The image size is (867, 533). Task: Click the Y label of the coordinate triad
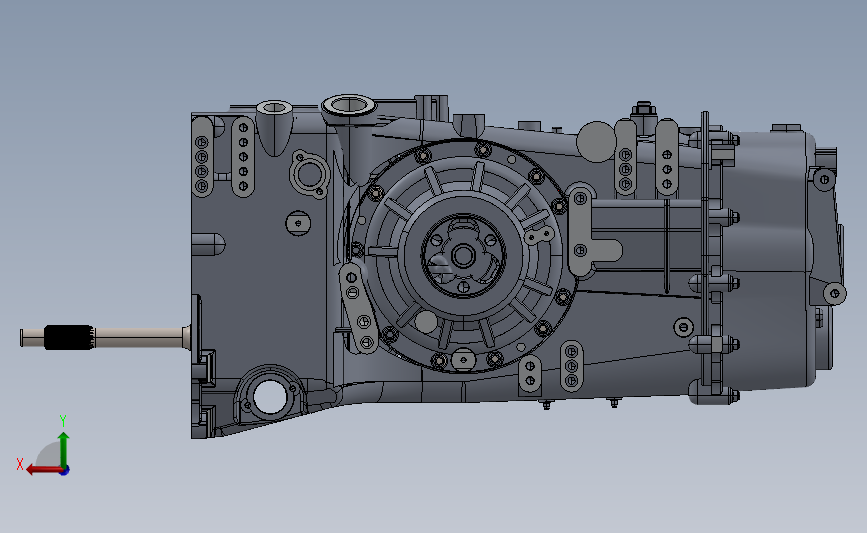click(63, 421)
